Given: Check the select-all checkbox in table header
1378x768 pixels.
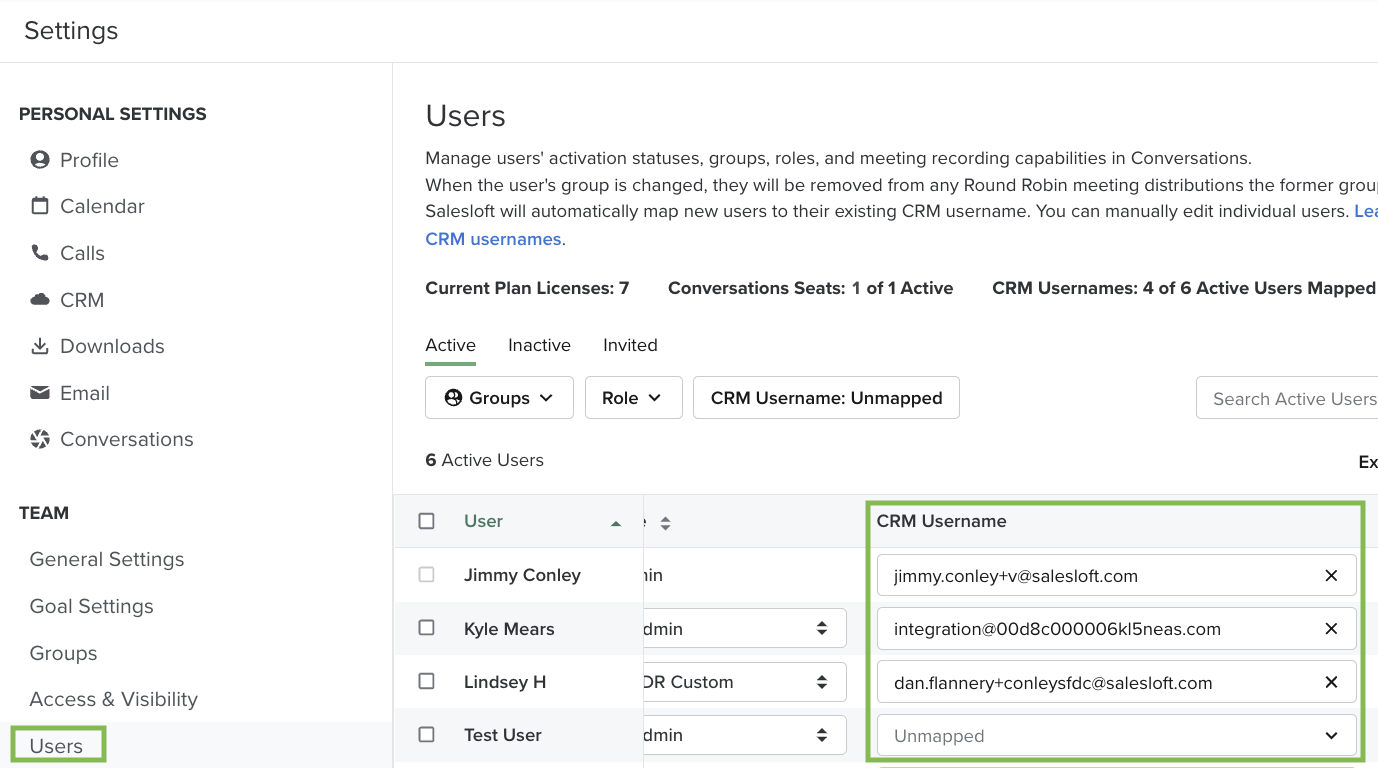Looking at the screenshot, I should tap(426, 520).
